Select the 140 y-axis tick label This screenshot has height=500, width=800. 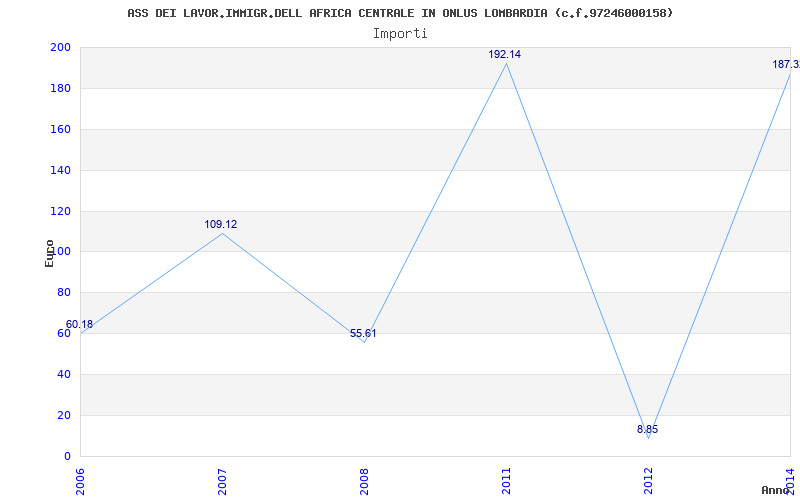click(60, 170)
